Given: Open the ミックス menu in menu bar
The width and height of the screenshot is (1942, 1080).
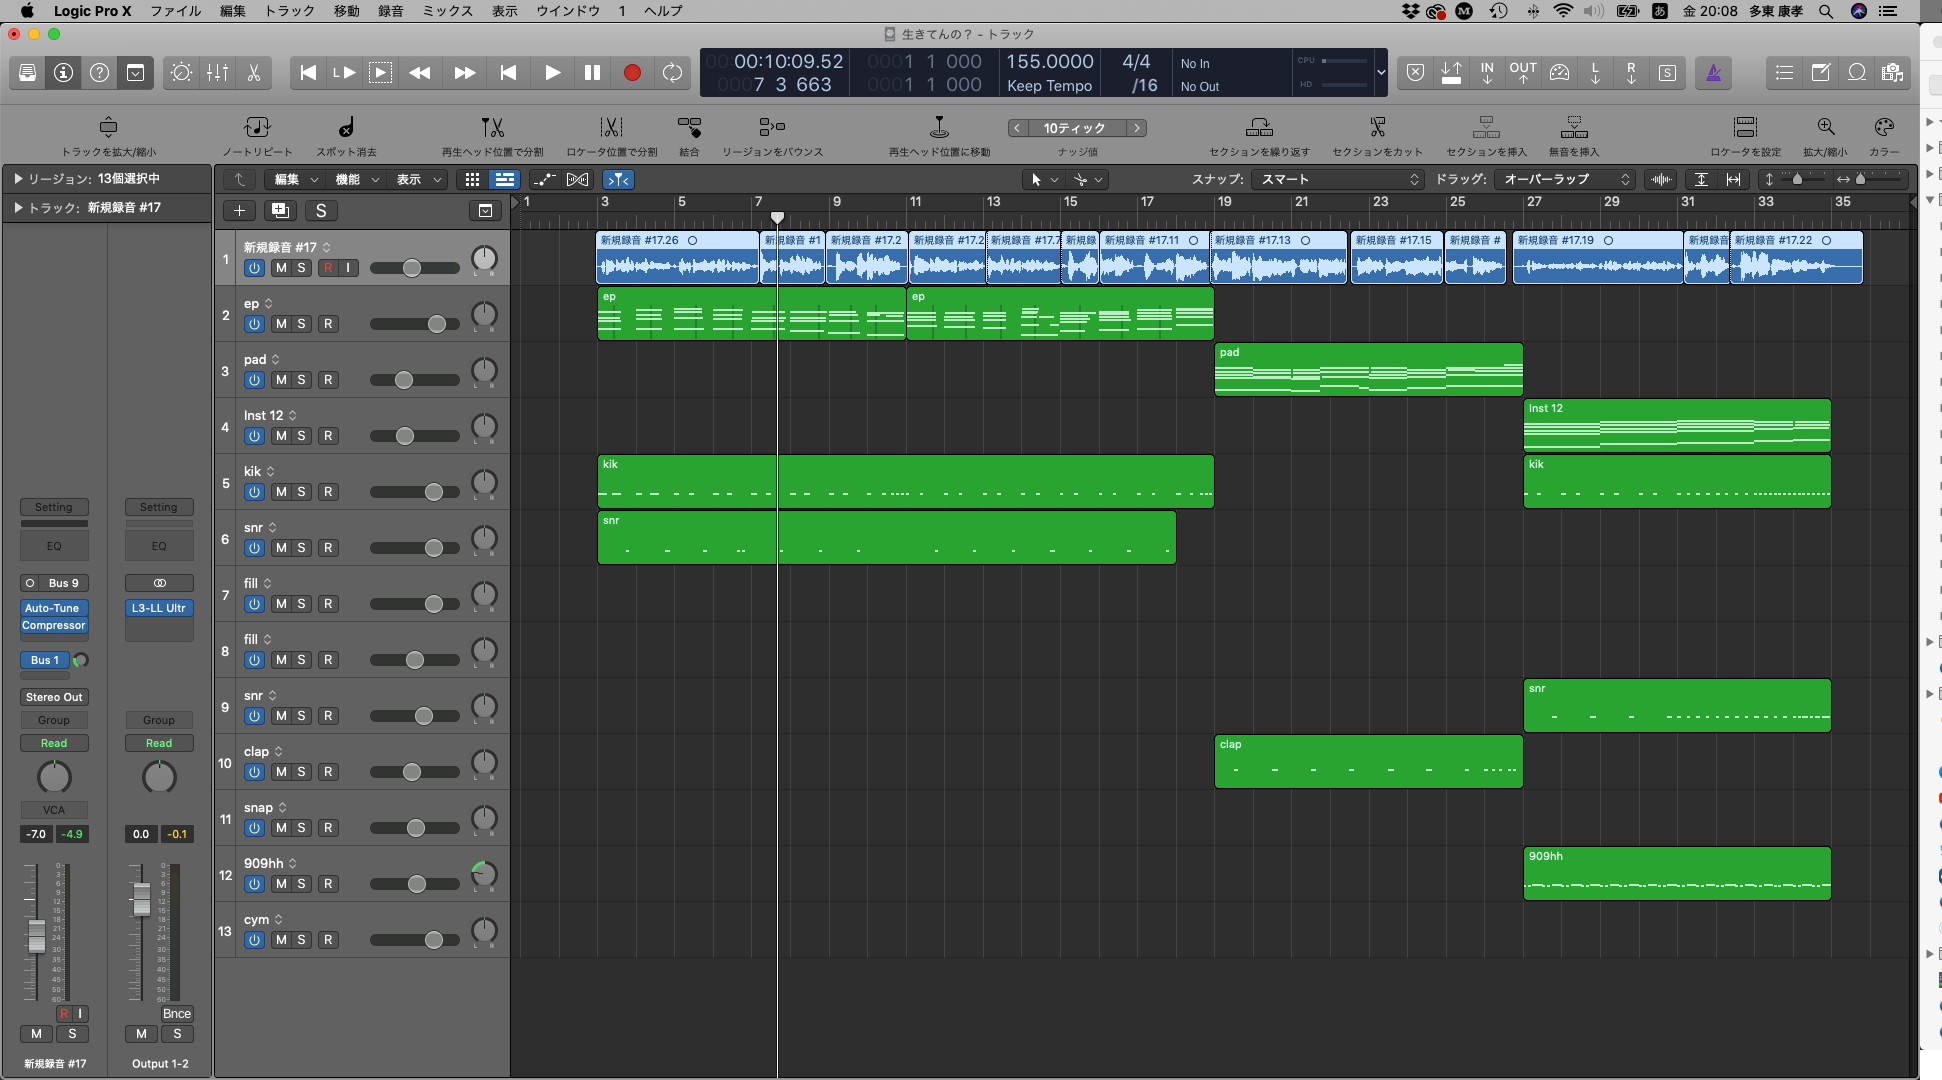Looking at the screenshot, I should [447, 11].
